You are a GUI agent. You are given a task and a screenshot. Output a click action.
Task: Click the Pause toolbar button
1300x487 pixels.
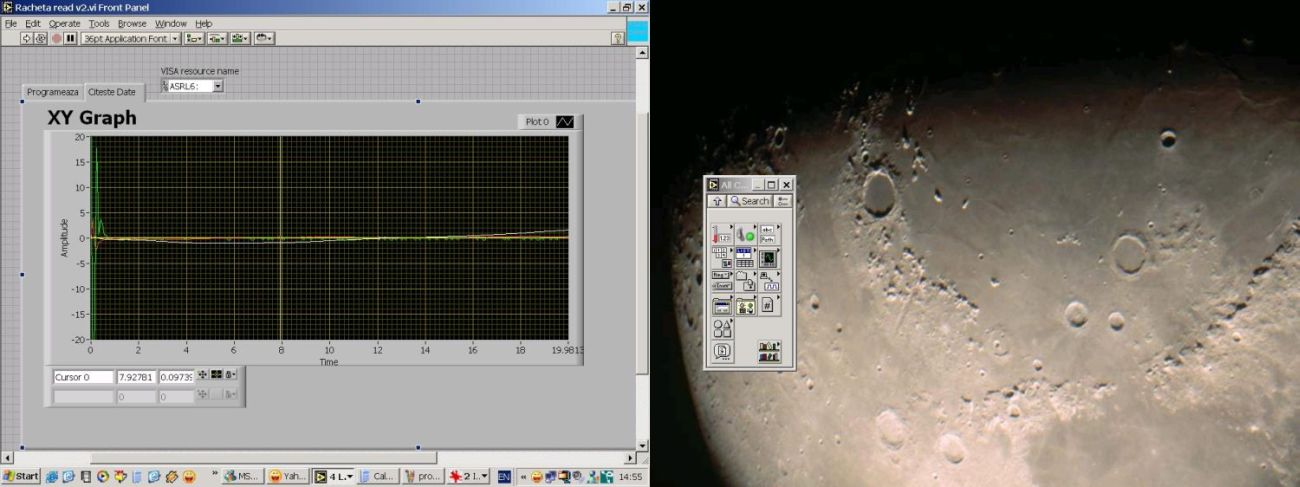point(70,38)
